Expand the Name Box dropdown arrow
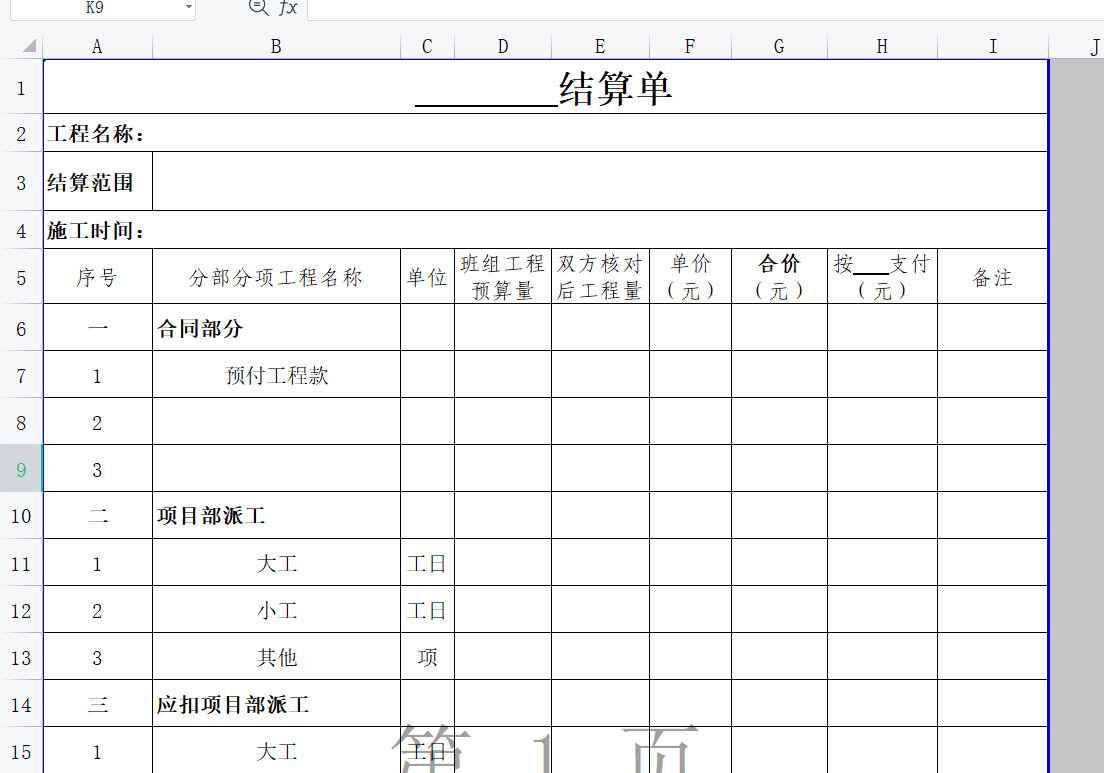Screen dimensions: 1104x773 click(189, 8)
